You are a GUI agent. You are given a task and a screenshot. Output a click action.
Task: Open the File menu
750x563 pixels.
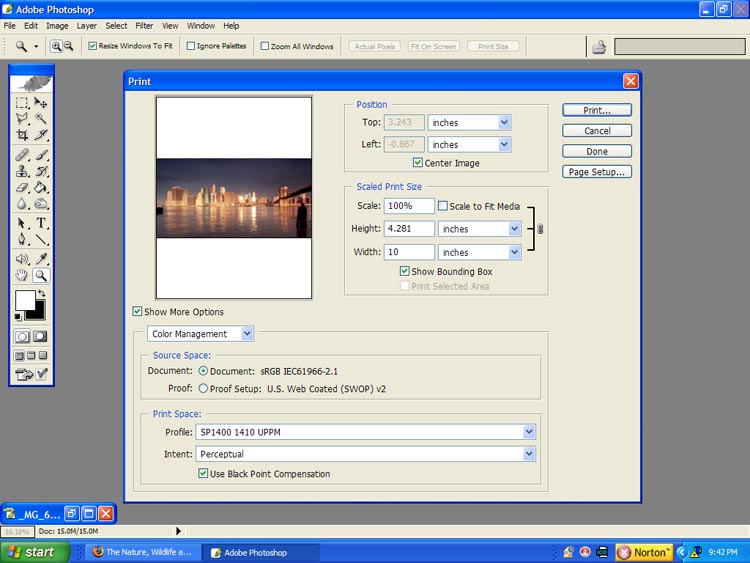10,26
